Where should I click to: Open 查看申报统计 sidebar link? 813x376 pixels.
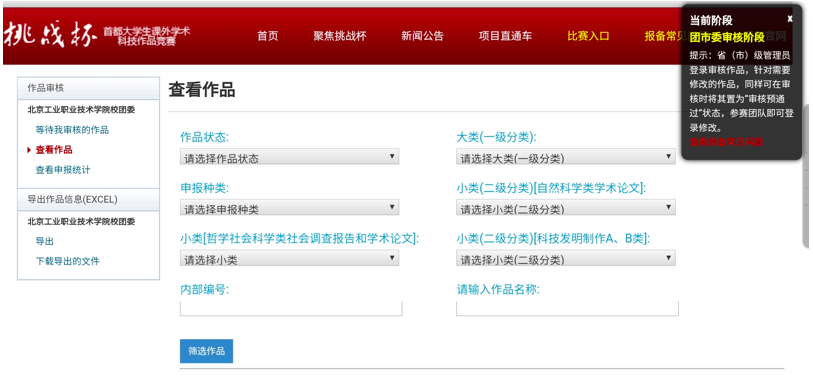(63, 170)
